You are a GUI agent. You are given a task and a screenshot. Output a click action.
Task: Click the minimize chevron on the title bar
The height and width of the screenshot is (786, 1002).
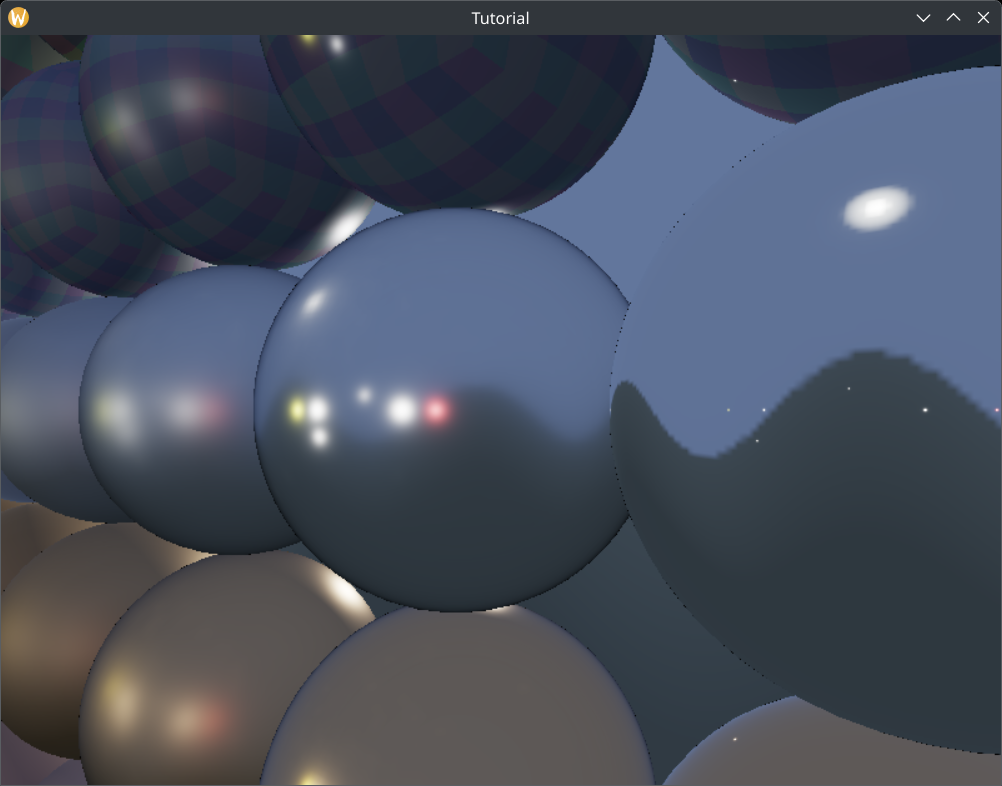point(923,17)
